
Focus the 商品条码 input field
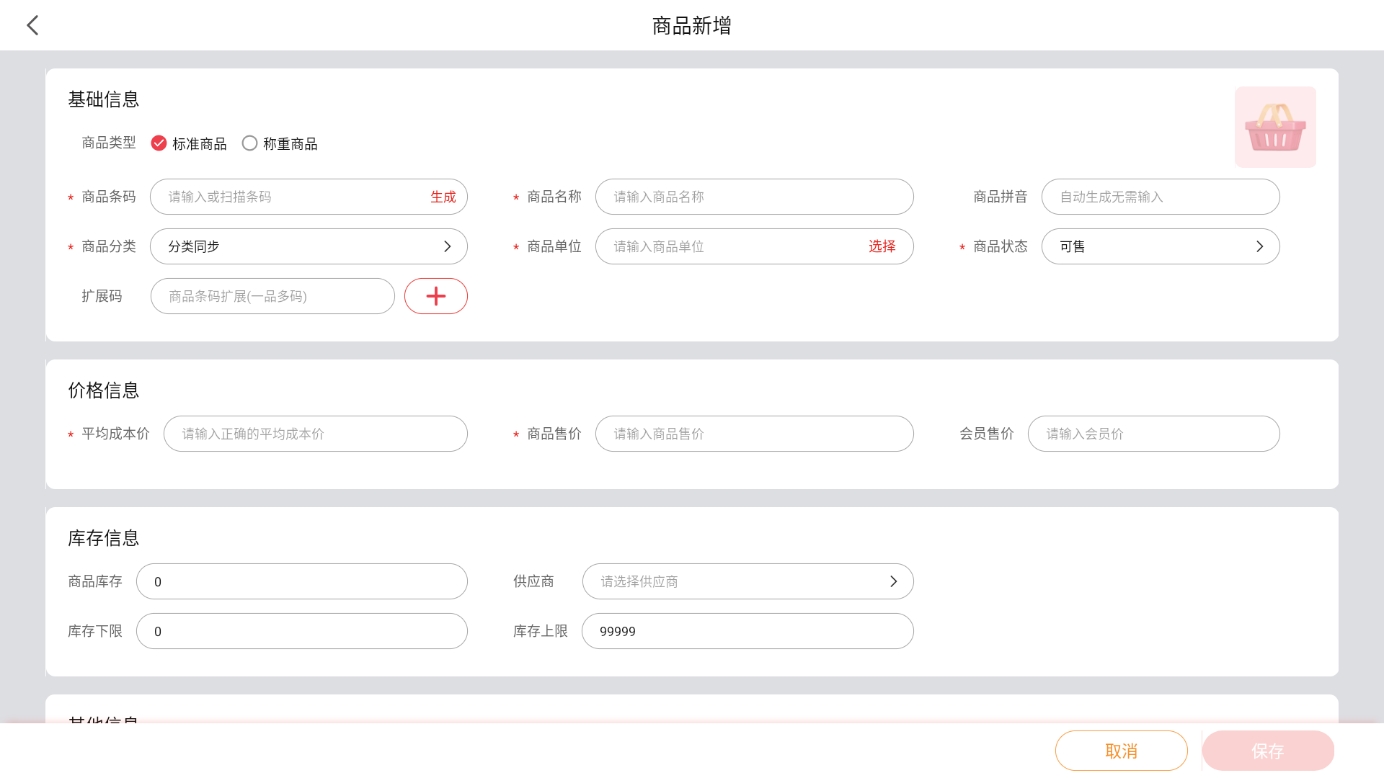pos(290,197)
